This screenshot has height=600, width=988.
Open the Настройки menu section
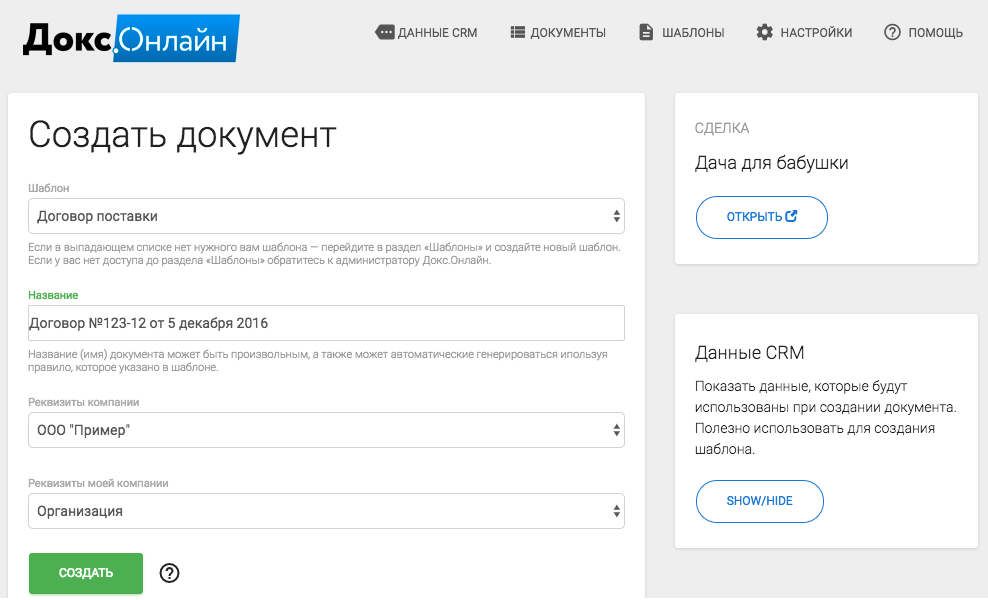(x=816, y=33)
